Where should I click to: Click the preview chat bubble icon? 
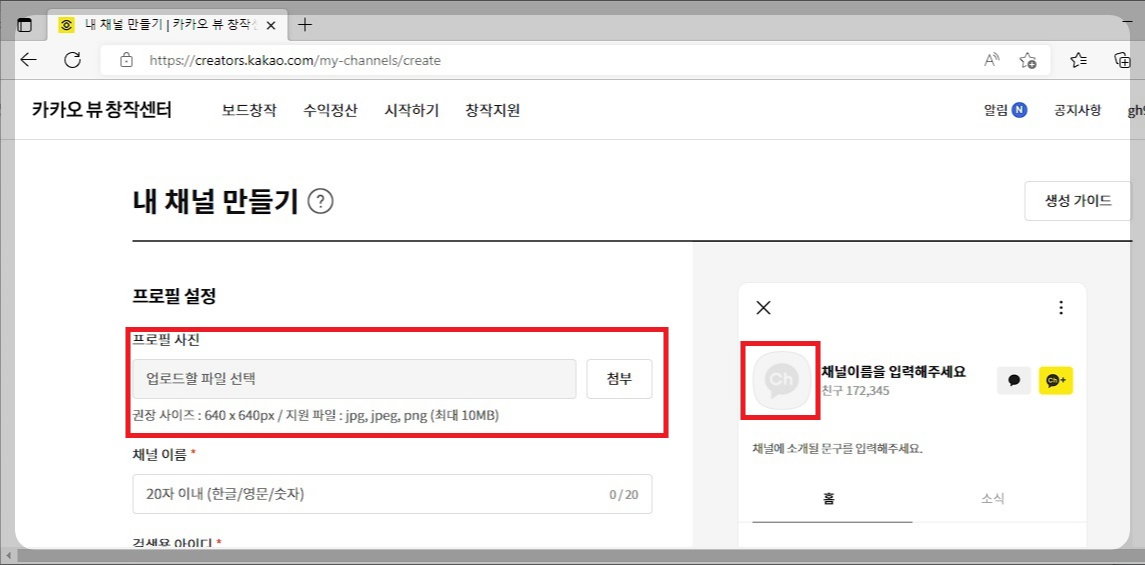click(1014, 380)
